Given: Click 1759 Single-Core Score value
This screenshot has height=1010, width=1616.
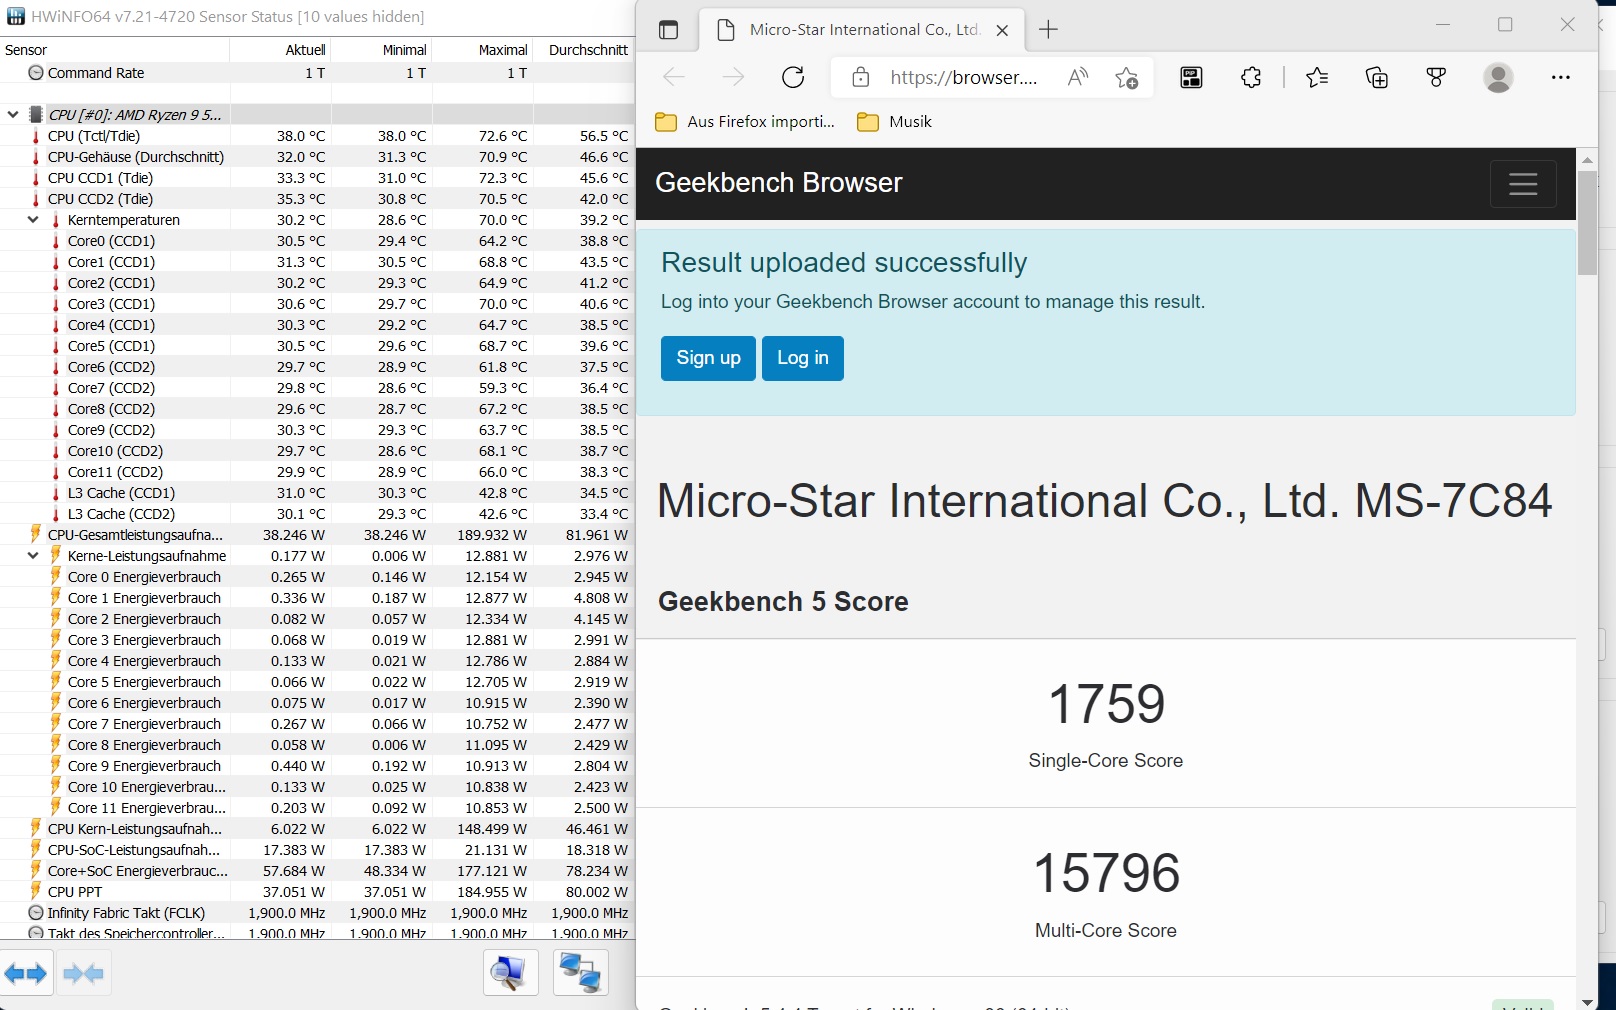Looking at the screenshot, I should [x=1106, y=704].
